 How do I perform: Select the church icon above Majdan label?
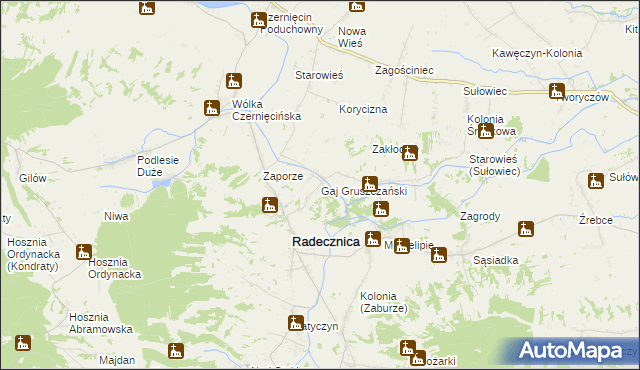tap(176, 351)
